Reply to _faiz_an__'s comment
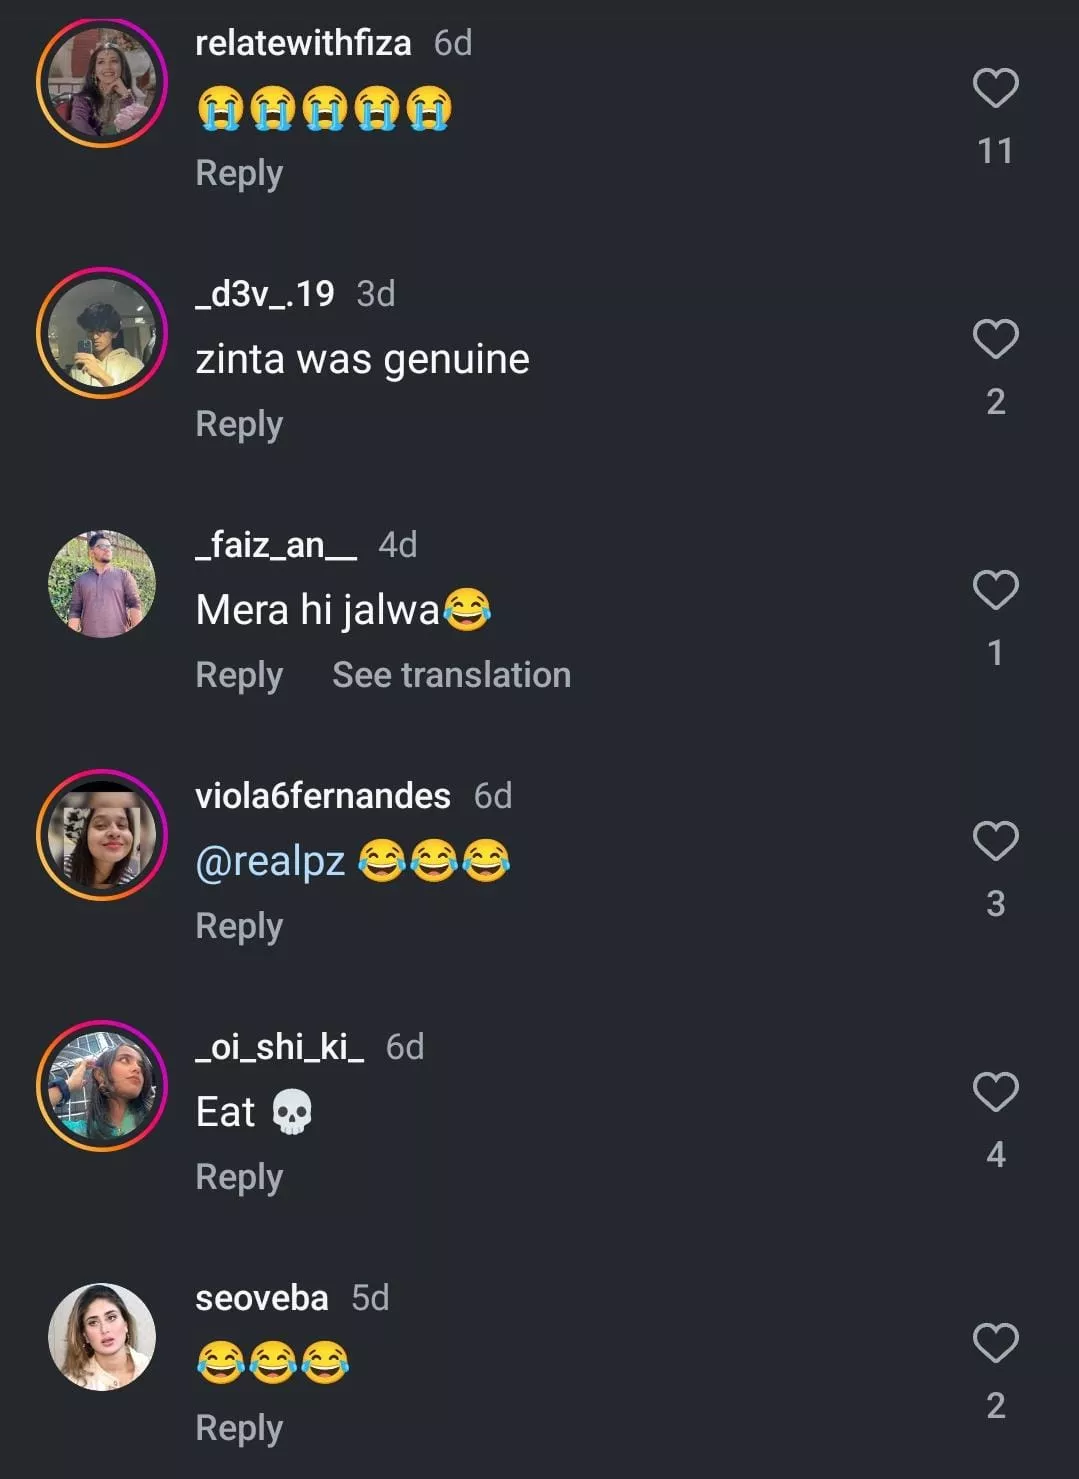1079x1479 pixels. pos(239,675)
